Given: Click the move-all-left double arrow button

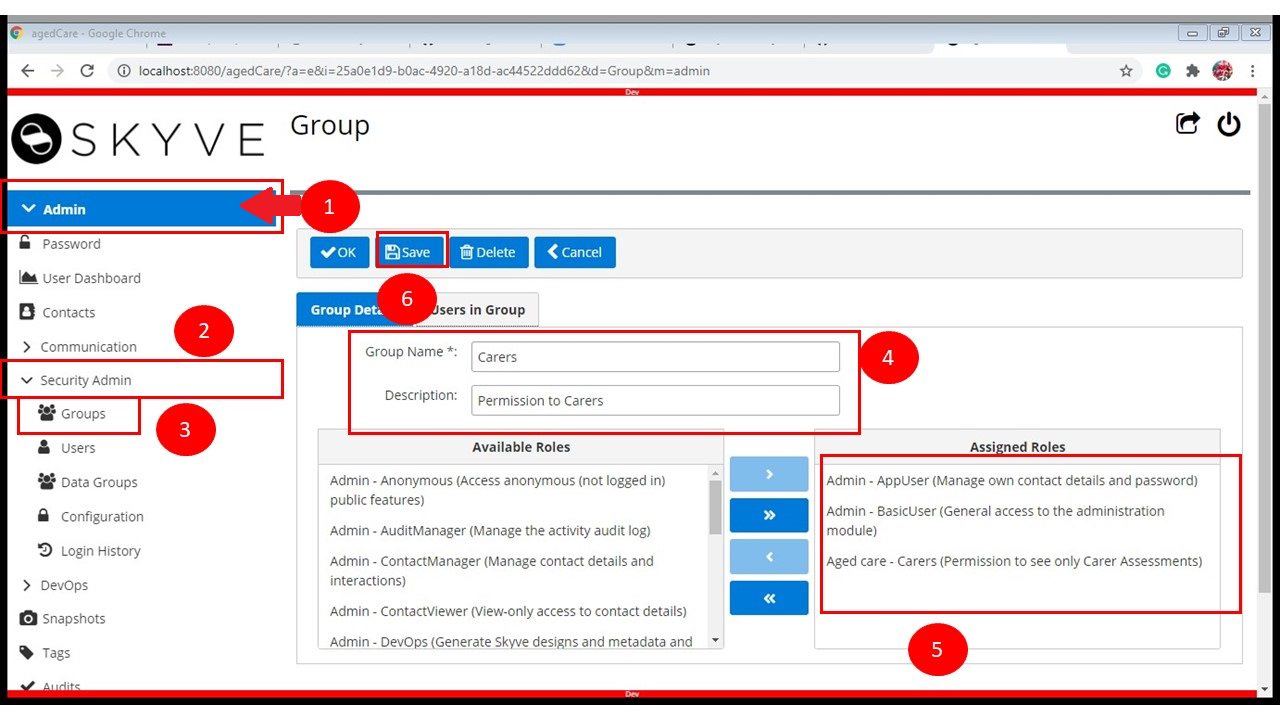Looking at the screenshot, I should pos(769,597).
